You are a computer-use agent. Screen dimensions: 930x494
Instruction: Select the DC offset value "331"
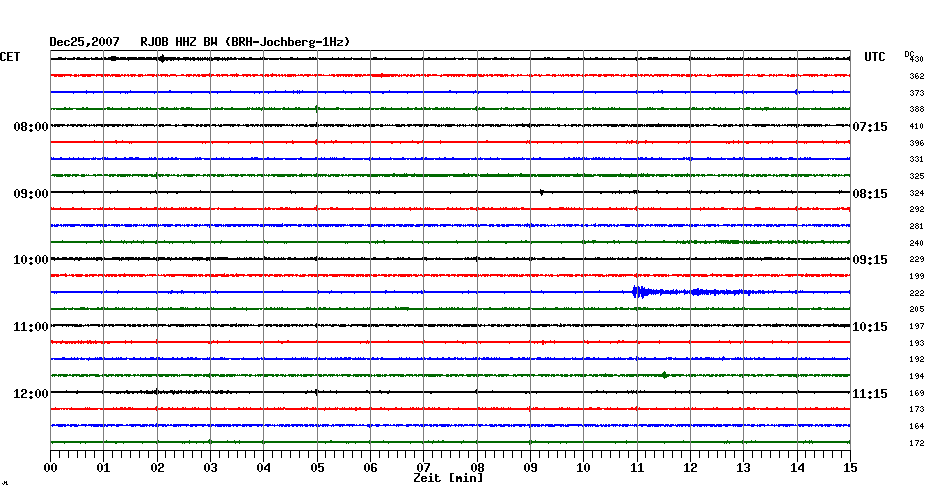click(x=917, y=160)
